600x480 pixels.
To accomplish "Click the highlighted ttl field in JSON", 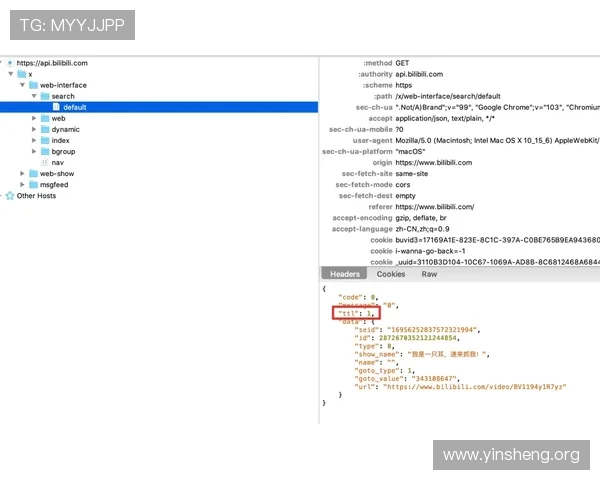I will point(357,313).
